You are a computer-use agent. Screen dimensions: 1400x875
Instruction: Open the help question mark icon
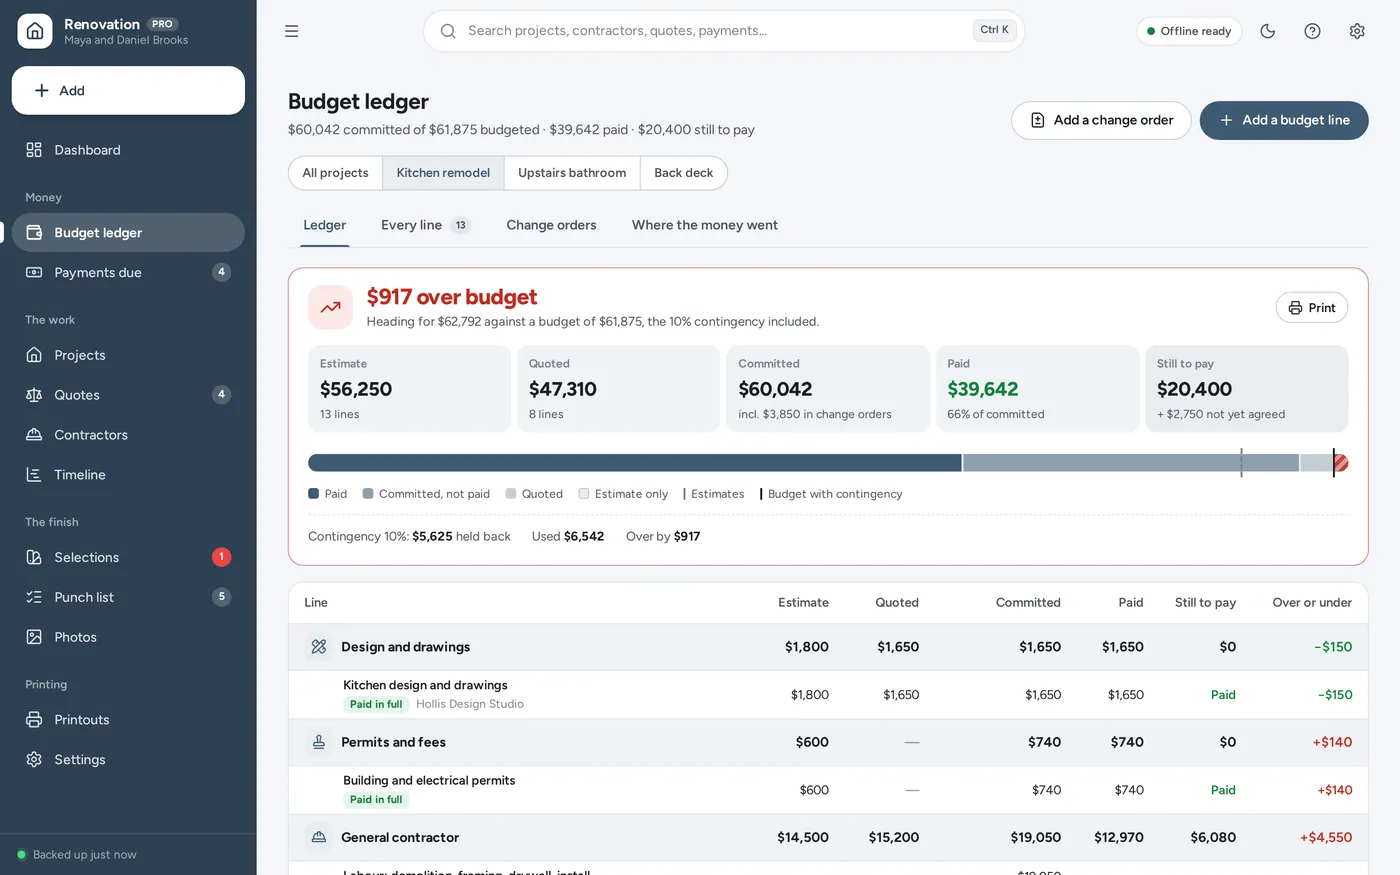click(1313, 31)
